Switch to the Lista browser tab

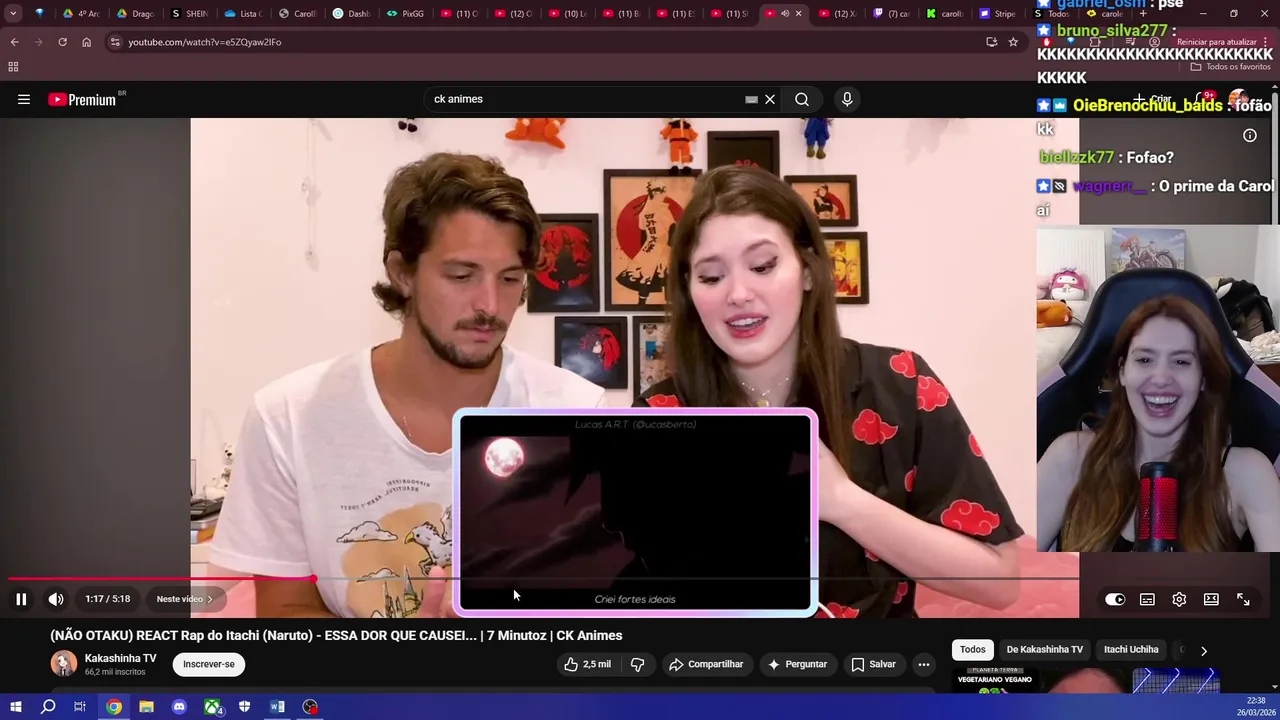pyautogui.click(x=244, y=14)
